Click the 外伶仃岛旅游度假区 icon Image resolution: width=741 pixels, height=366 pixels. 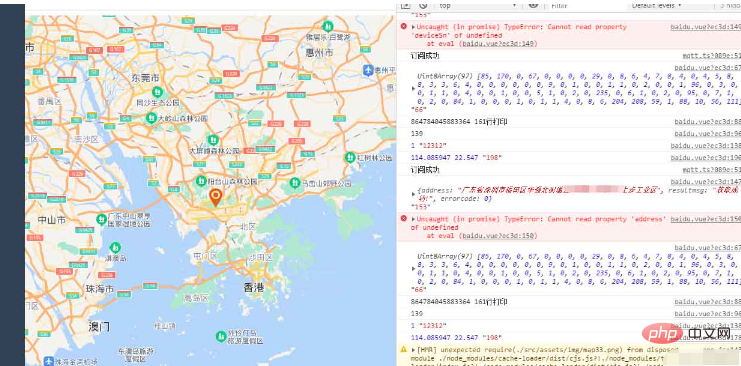click(x=221, y=336)
